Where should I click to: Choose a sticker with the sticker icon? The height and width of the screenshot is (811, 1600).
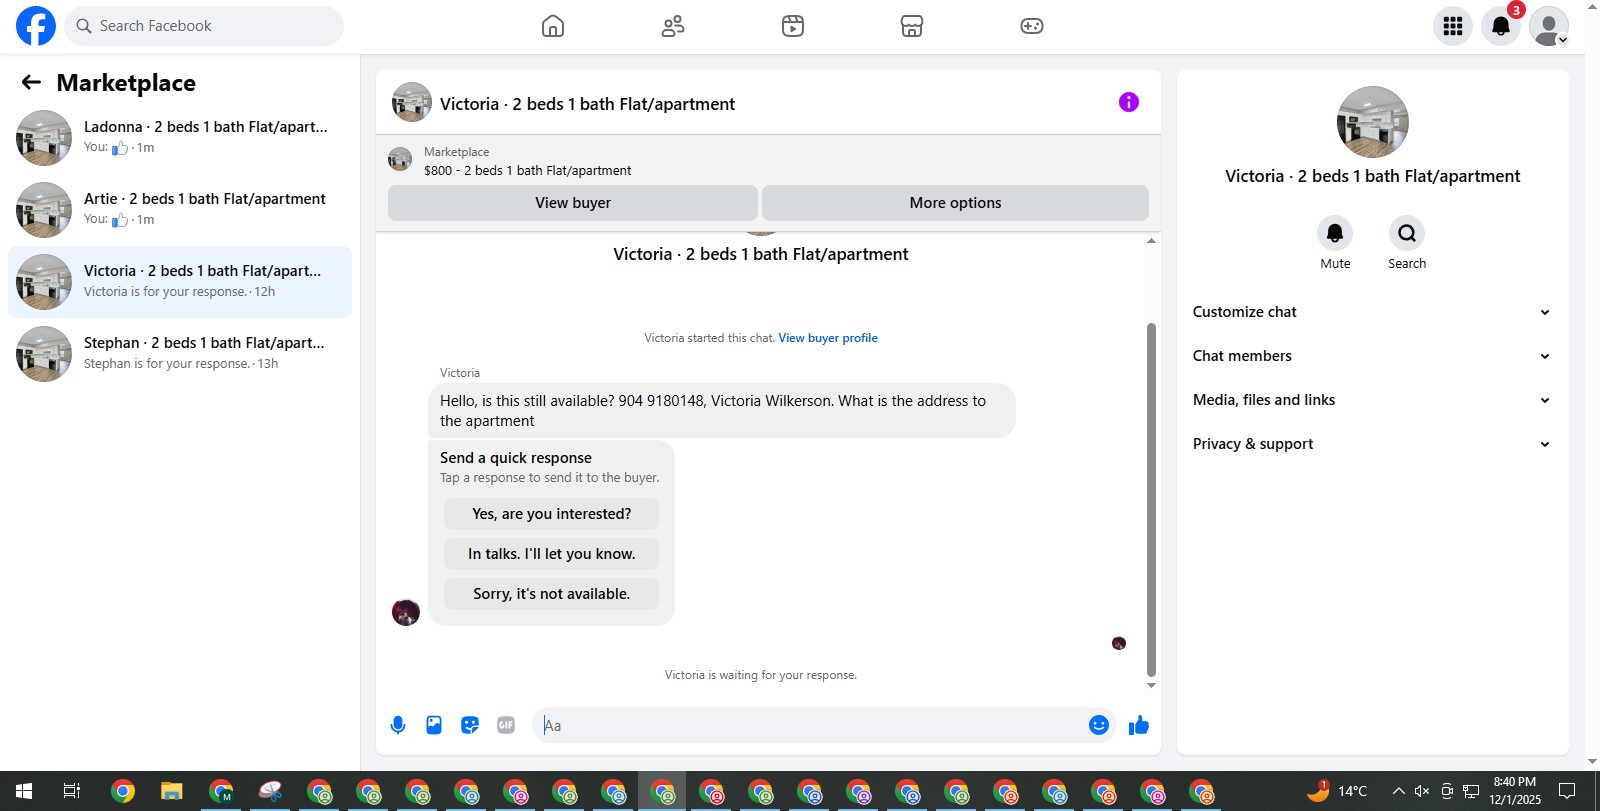pos(470,725)
